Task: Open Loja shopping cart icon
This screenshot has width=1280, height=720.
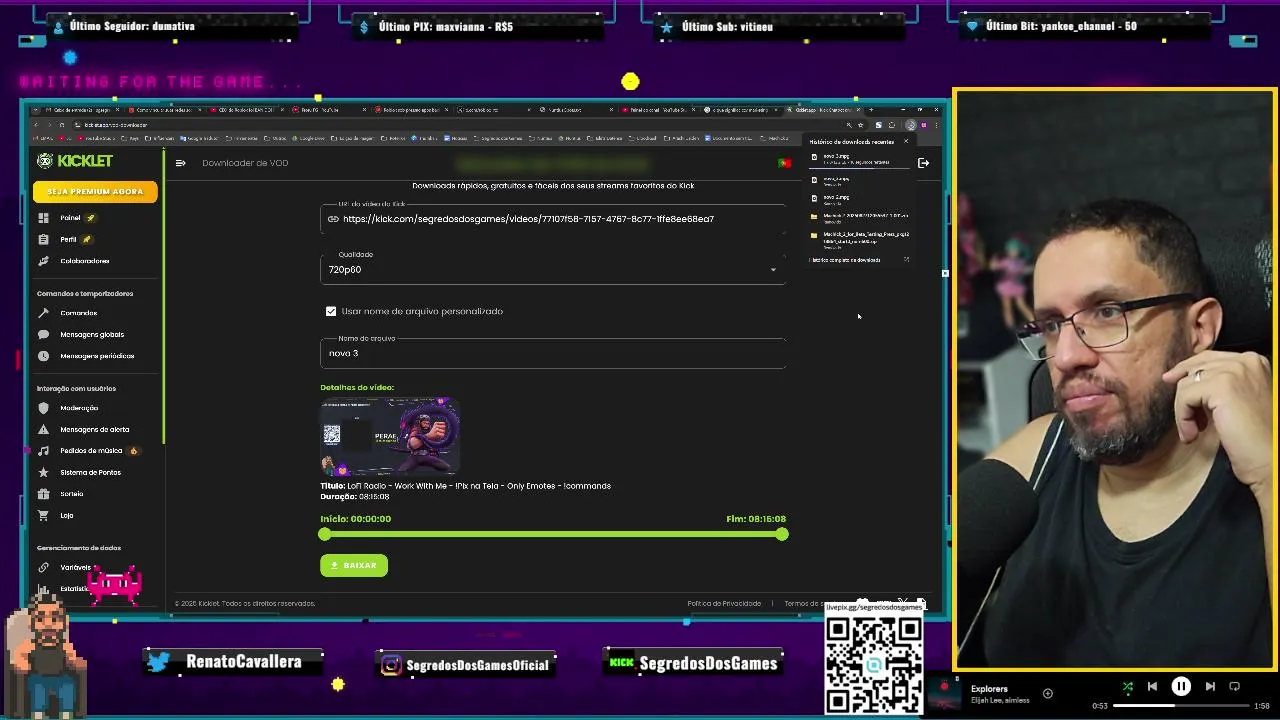Action: pyautogui.click(x=43, y=516)
